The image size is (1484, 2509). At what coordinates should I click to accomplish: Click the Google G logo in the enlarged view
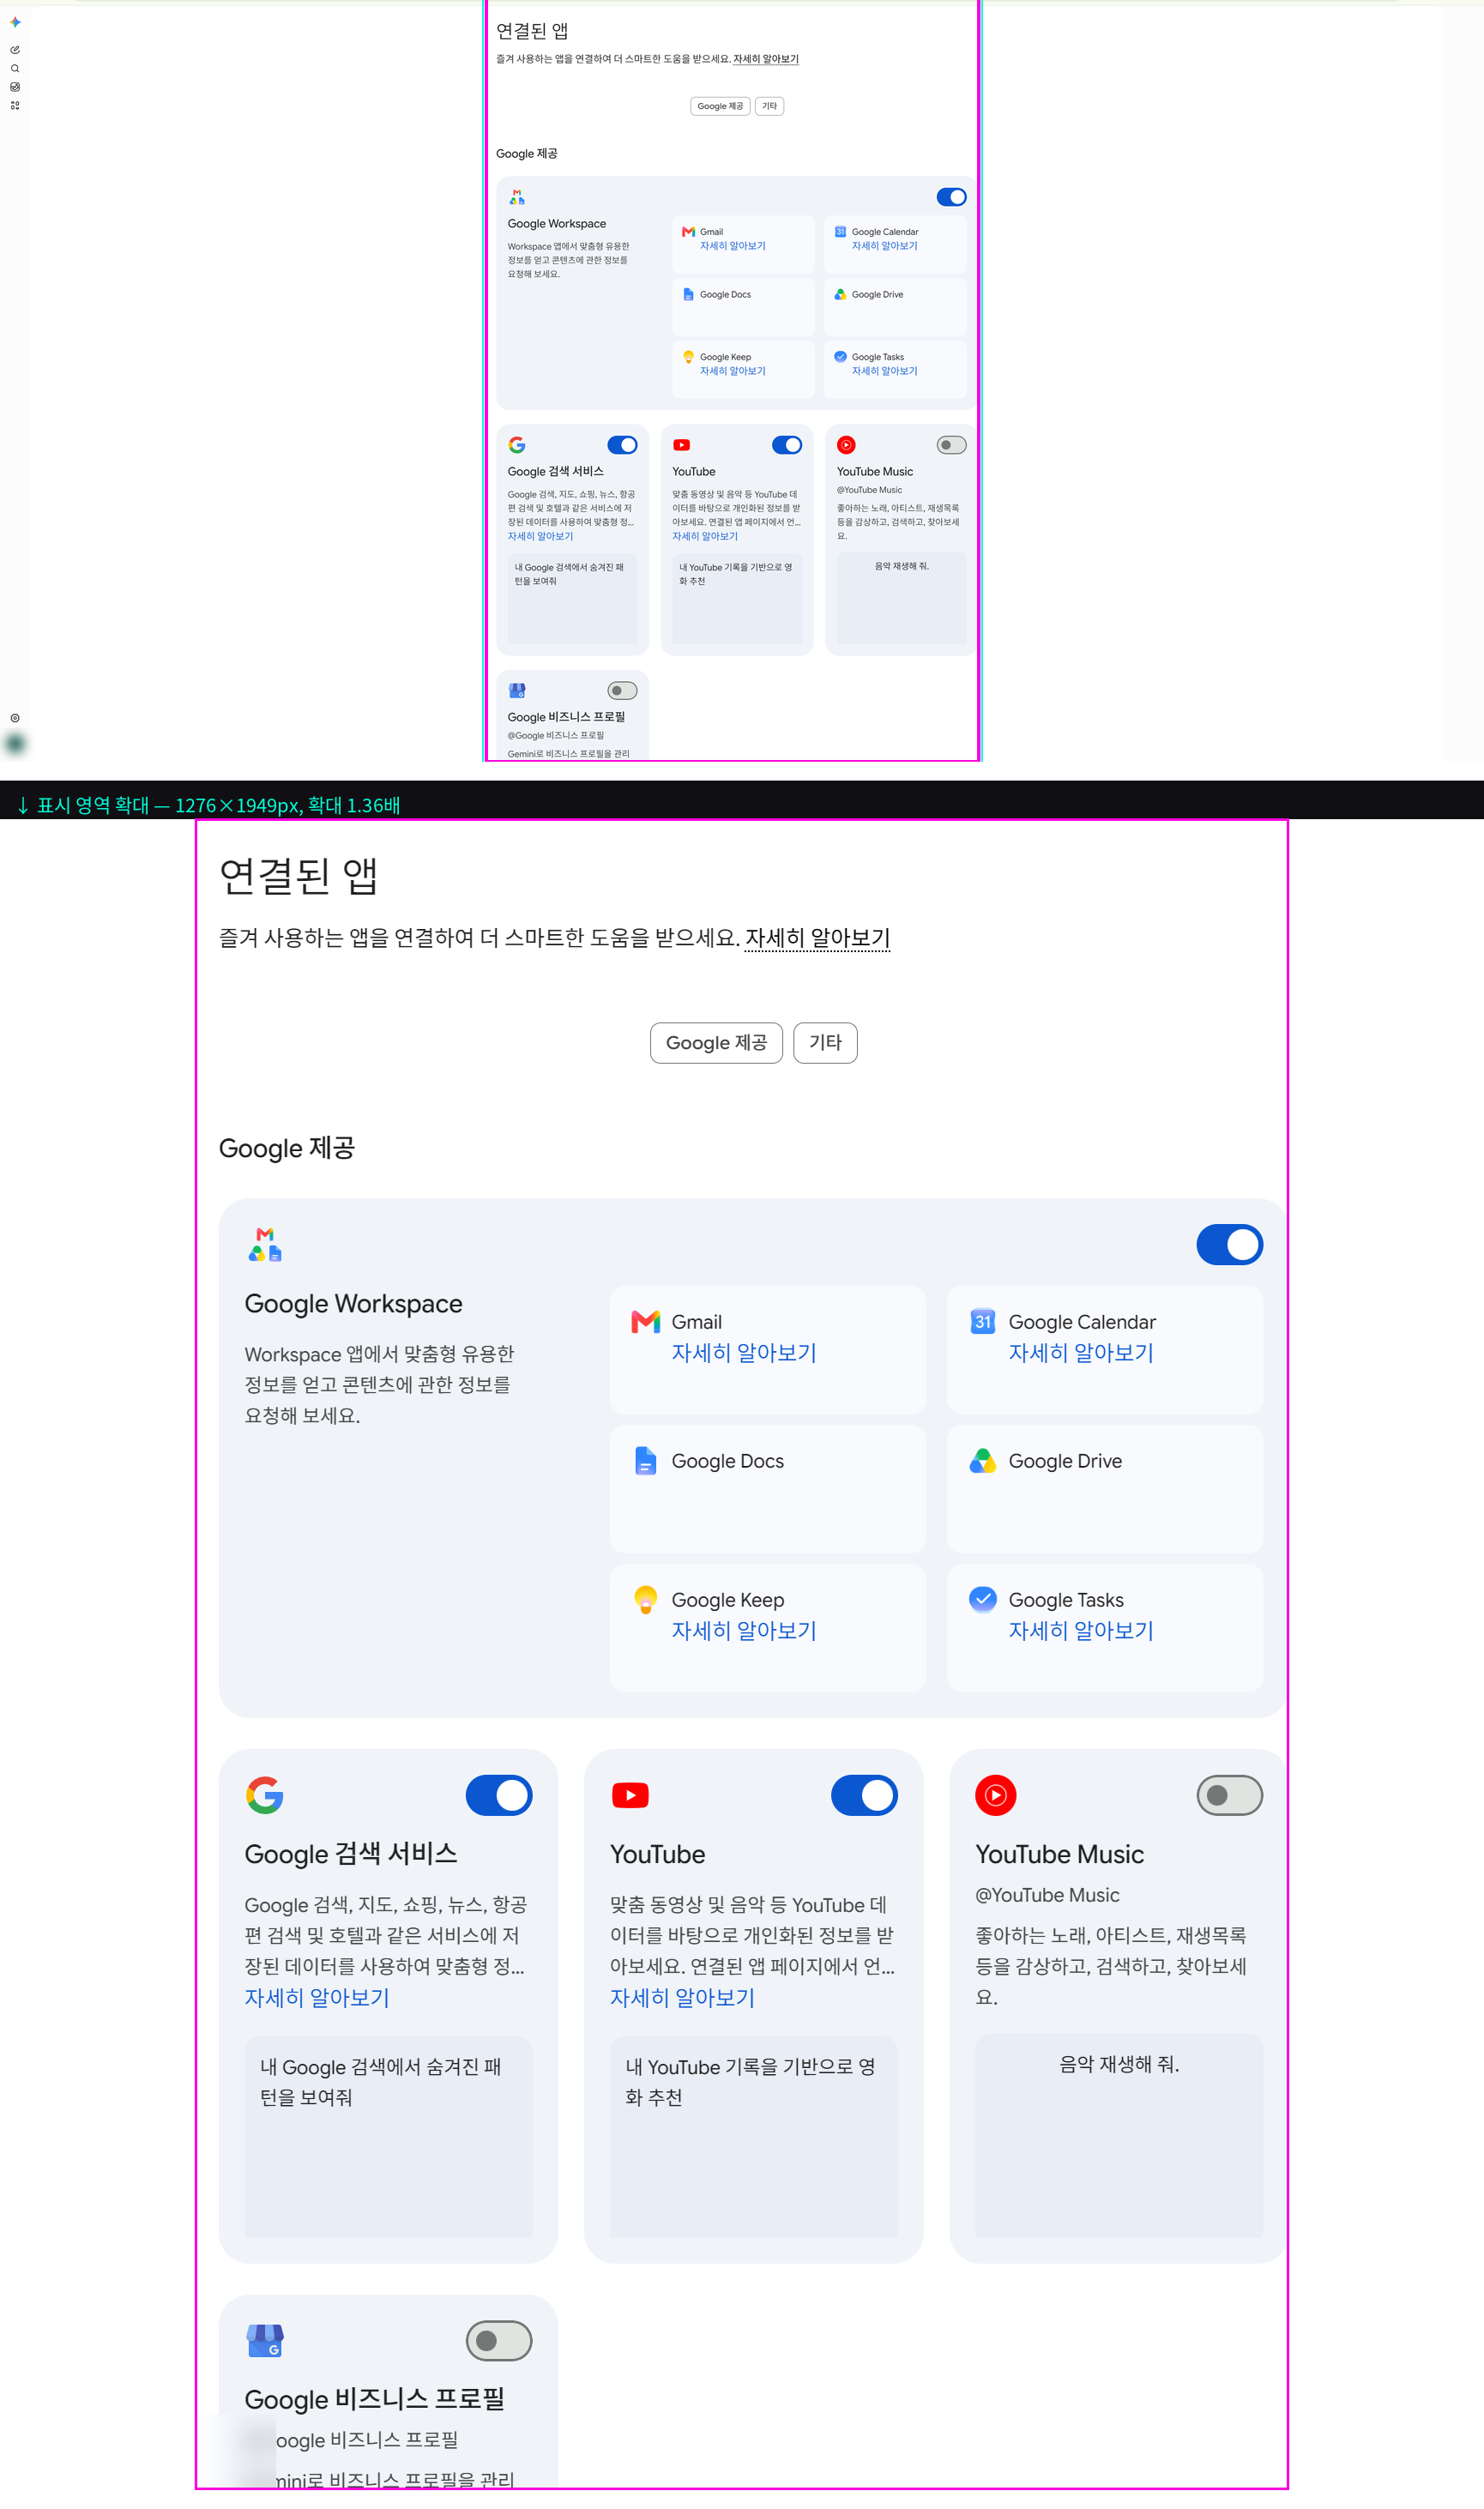click(265, 1795)
